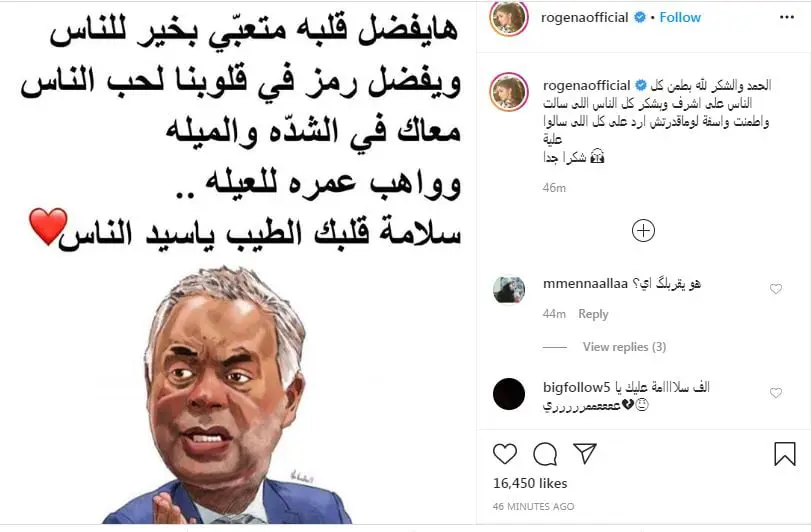The height and width of the screenshot is (532, 811).
Task: Open mmennaallaa's profile avatar
Action: (x=509, y=290)
